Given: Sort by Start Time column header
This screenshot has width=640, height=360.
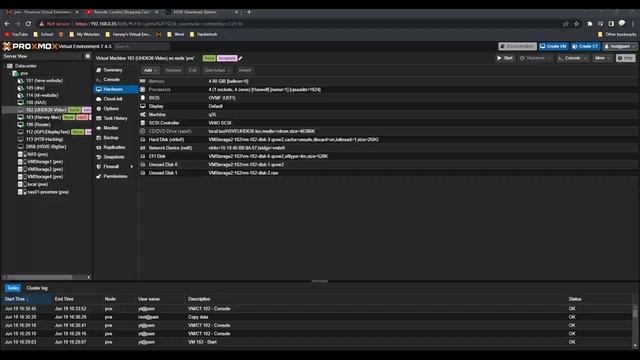Looking at the screenshot, I should pos(27,299).
